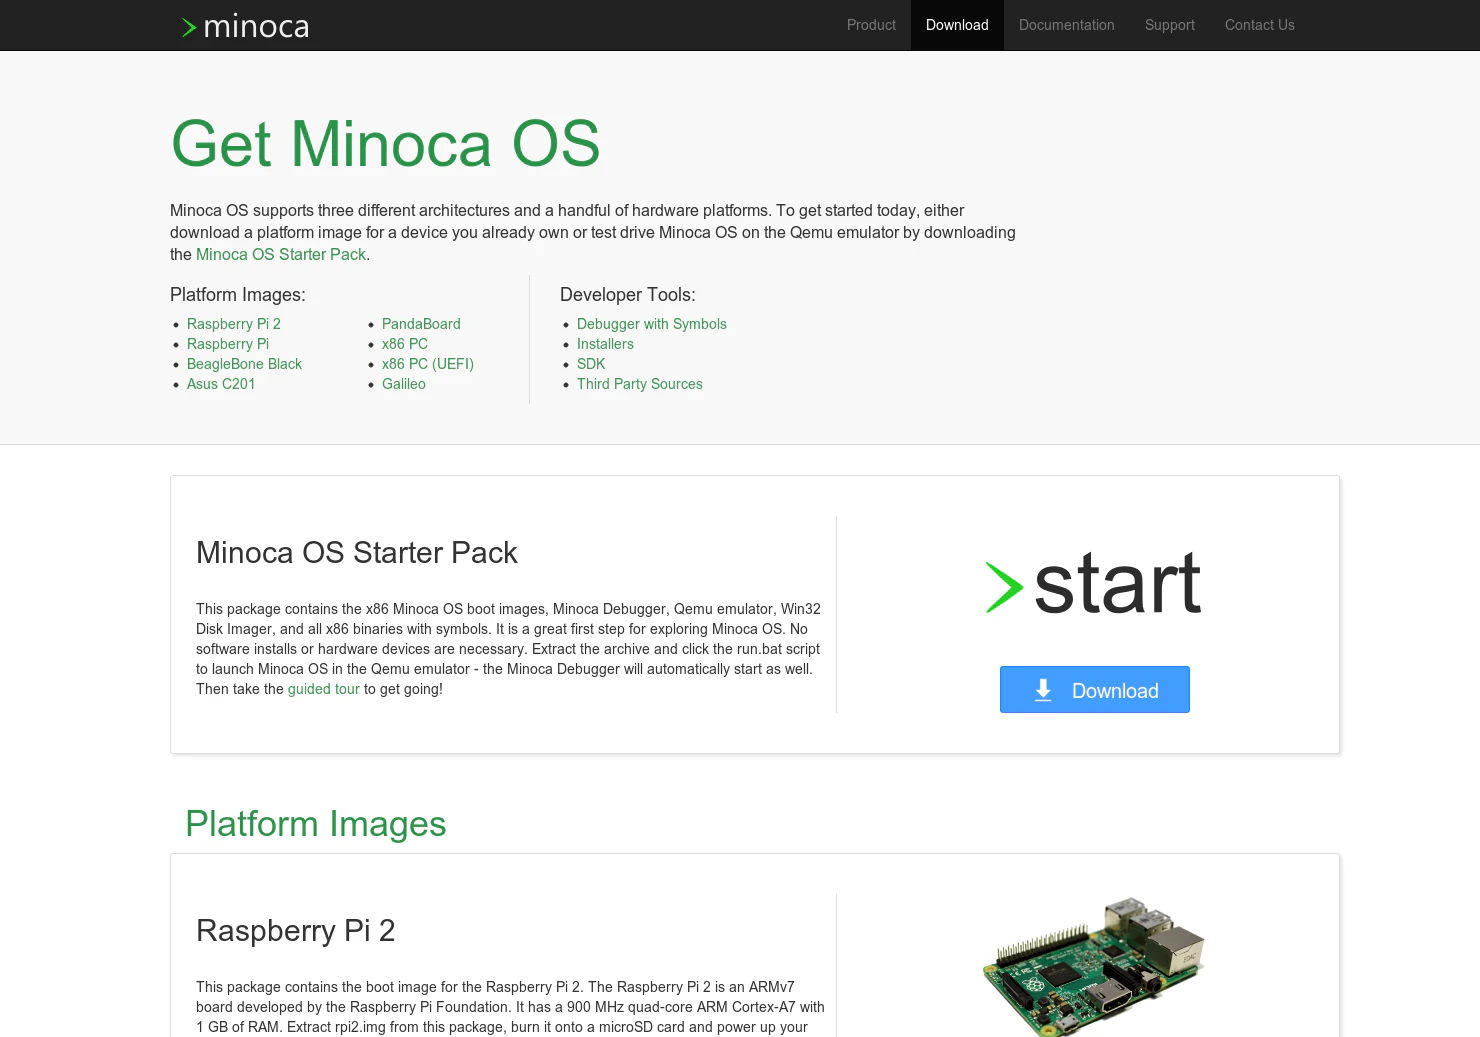Open the Raspberry Pi 2 platform image link
Viewport: 1480px width, 1037px height.
(x=233, y=324)
